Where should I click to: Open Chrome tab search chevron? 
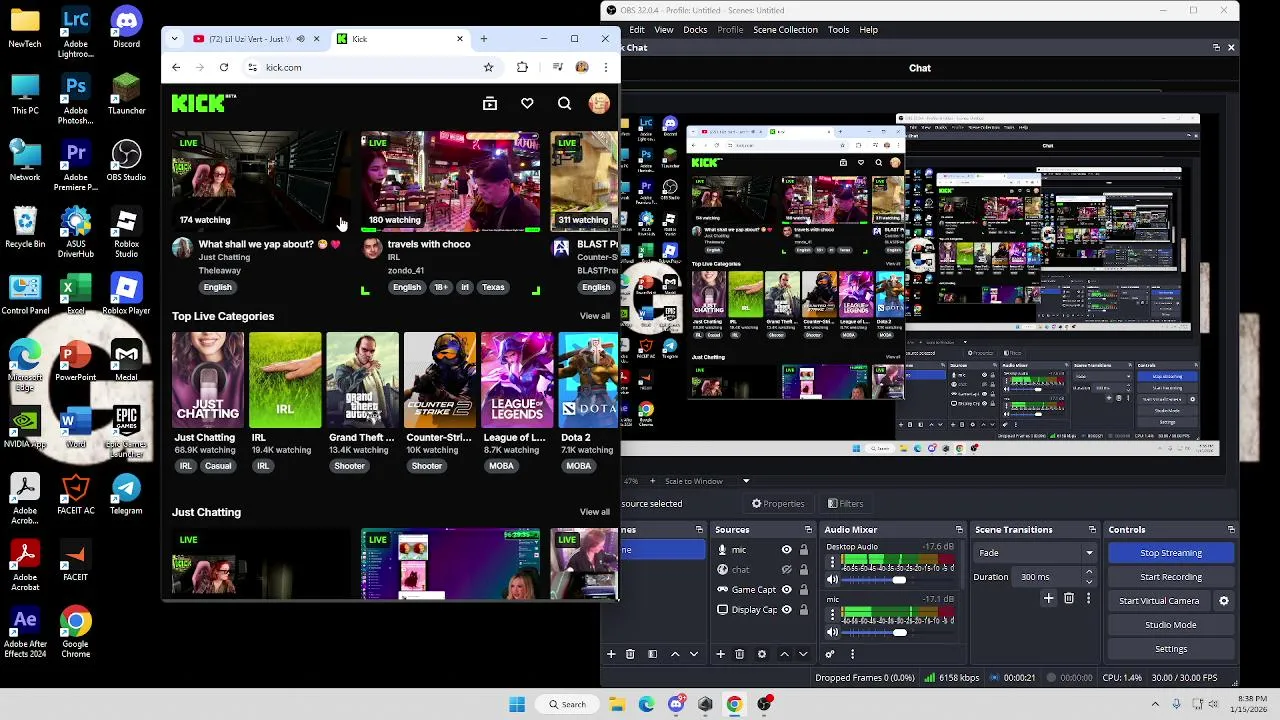click(174, 39)
